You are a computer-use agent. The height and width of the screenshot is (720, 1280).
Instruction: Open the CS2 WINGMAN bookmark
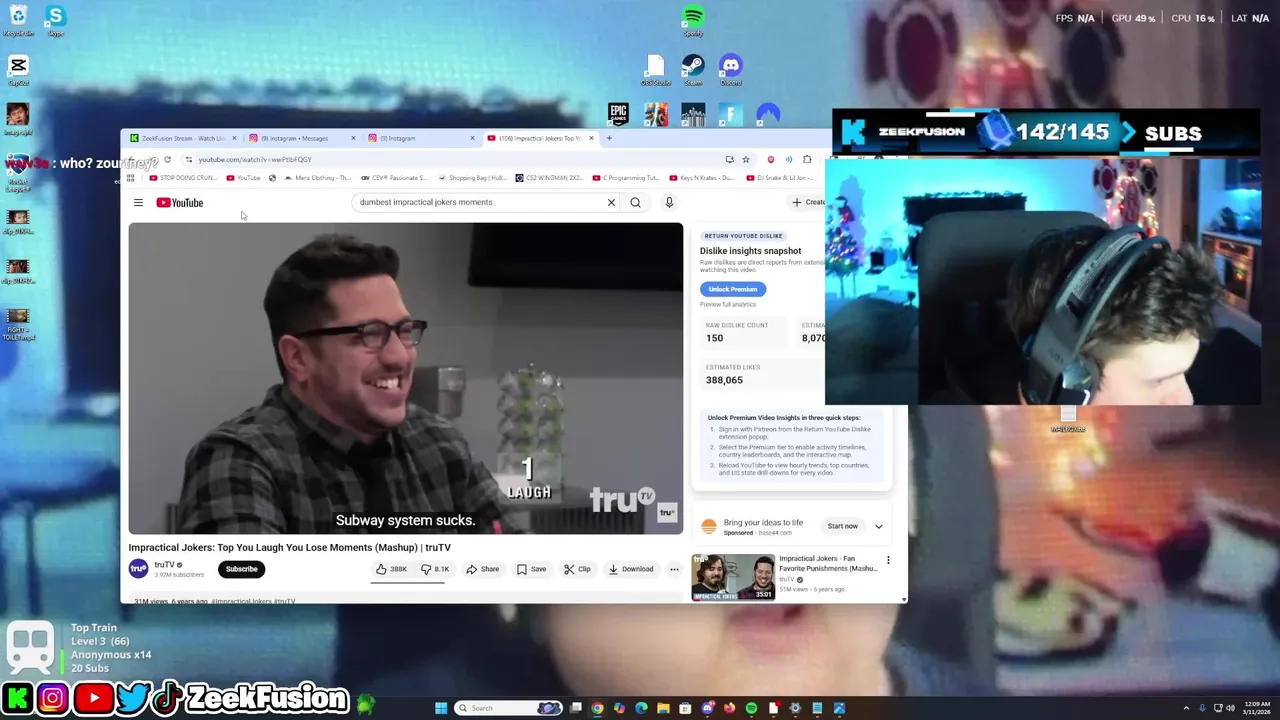pos(549,178)
